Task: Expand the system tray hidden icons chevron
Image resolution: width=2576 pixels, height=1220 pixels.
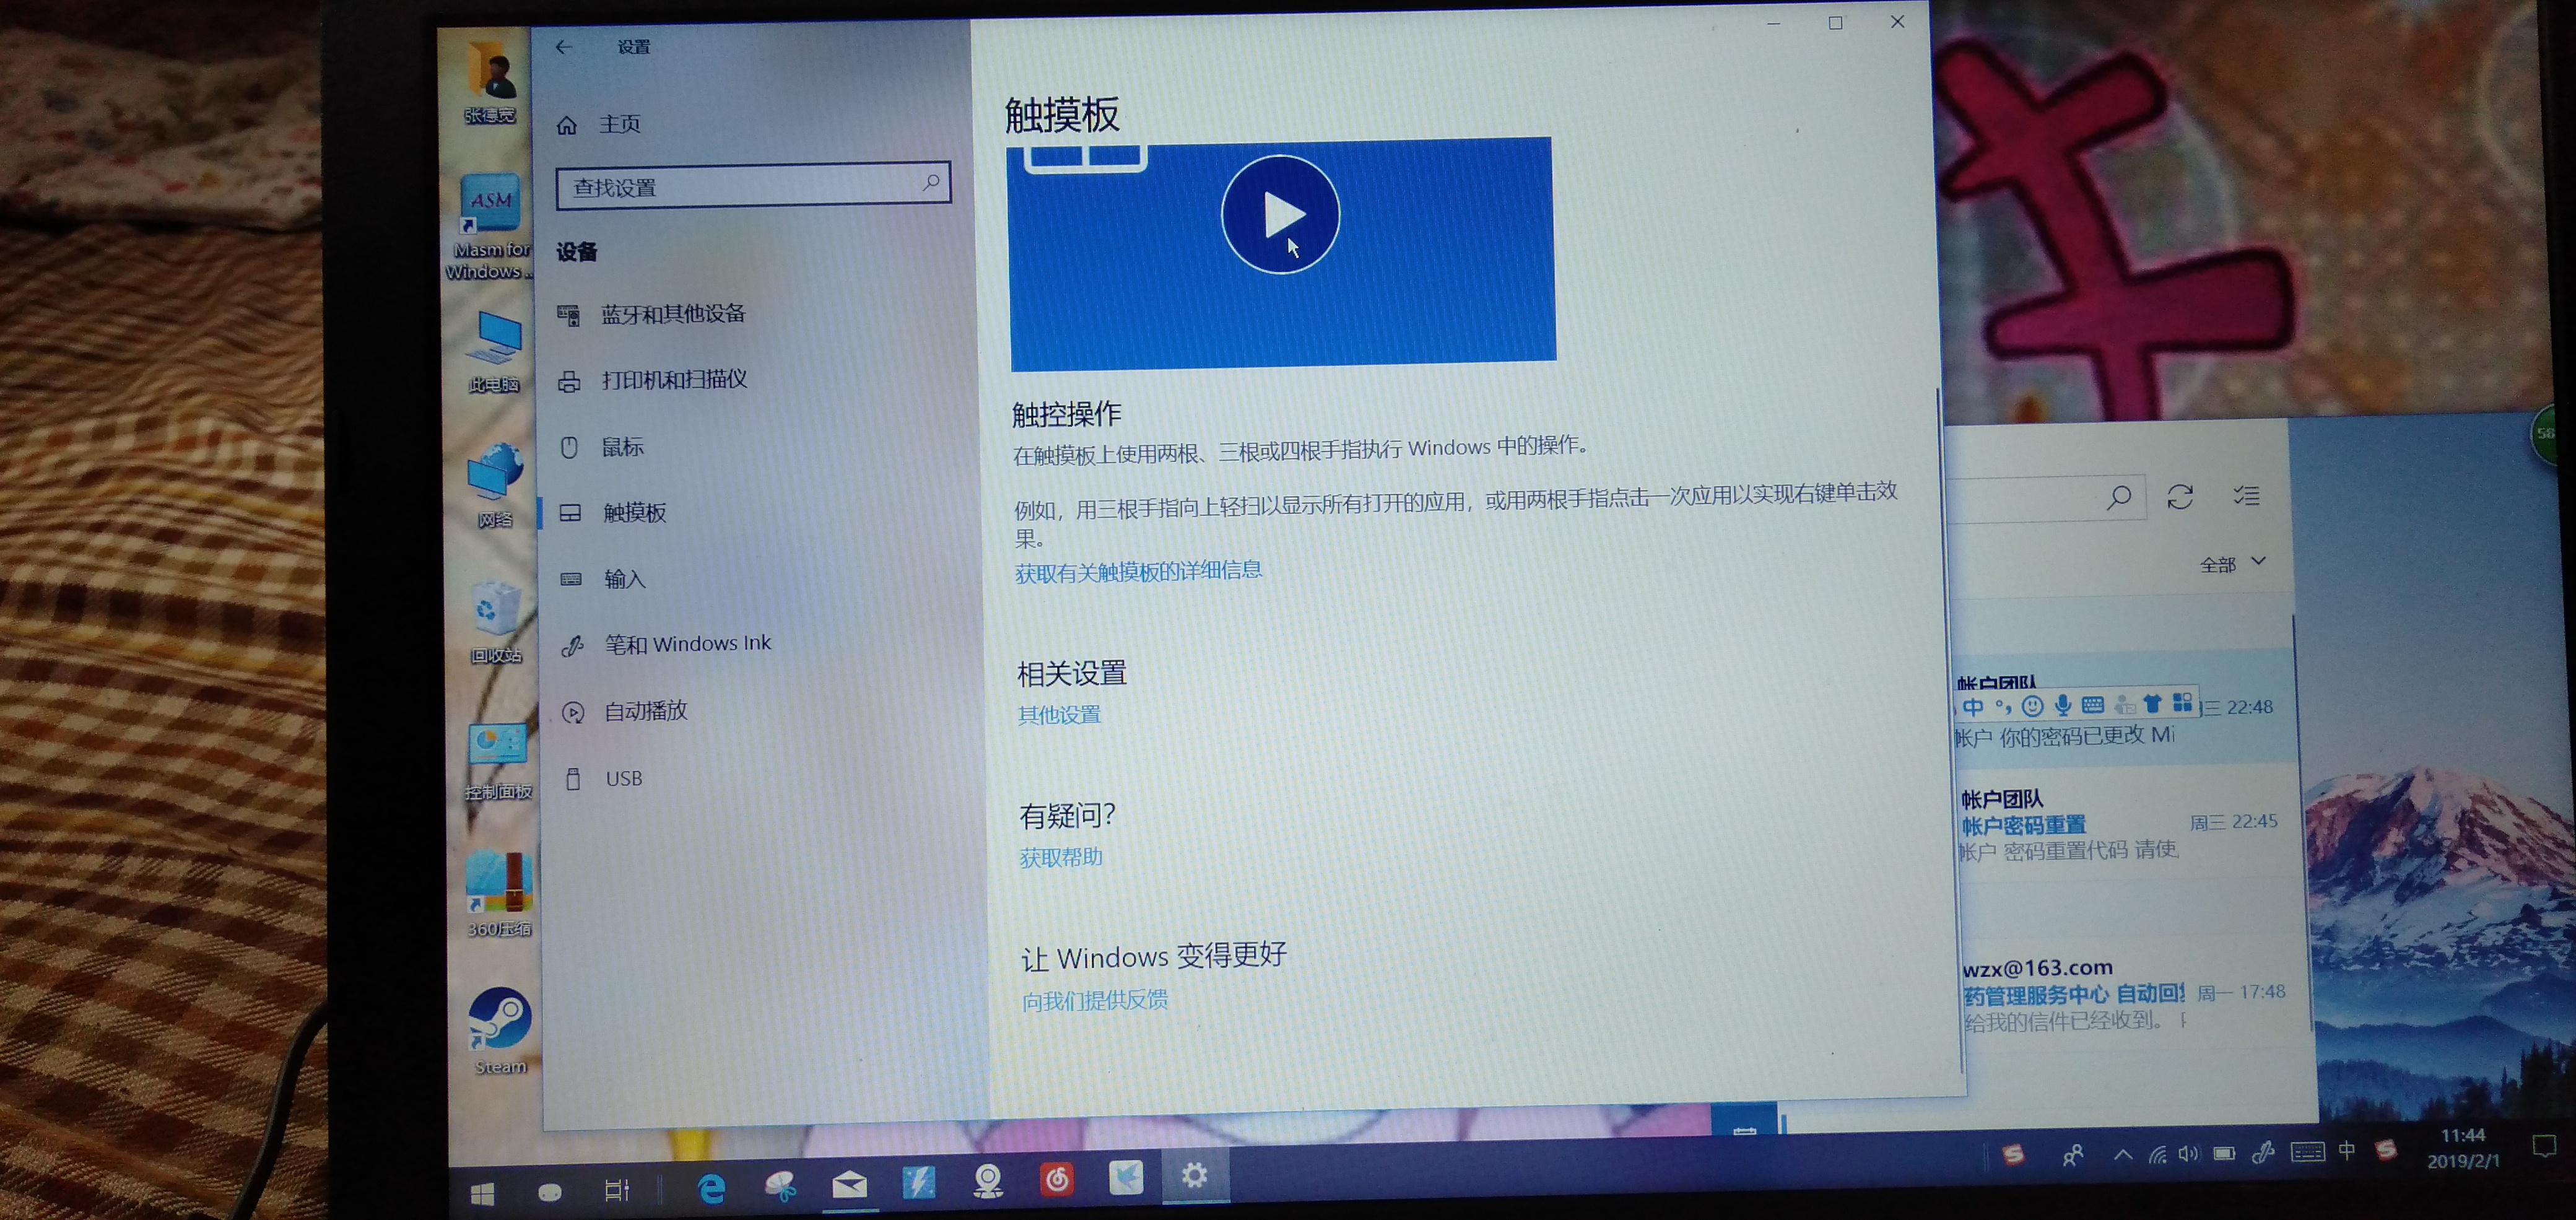Action: pyautogui.click(x=2122, y=1155)
